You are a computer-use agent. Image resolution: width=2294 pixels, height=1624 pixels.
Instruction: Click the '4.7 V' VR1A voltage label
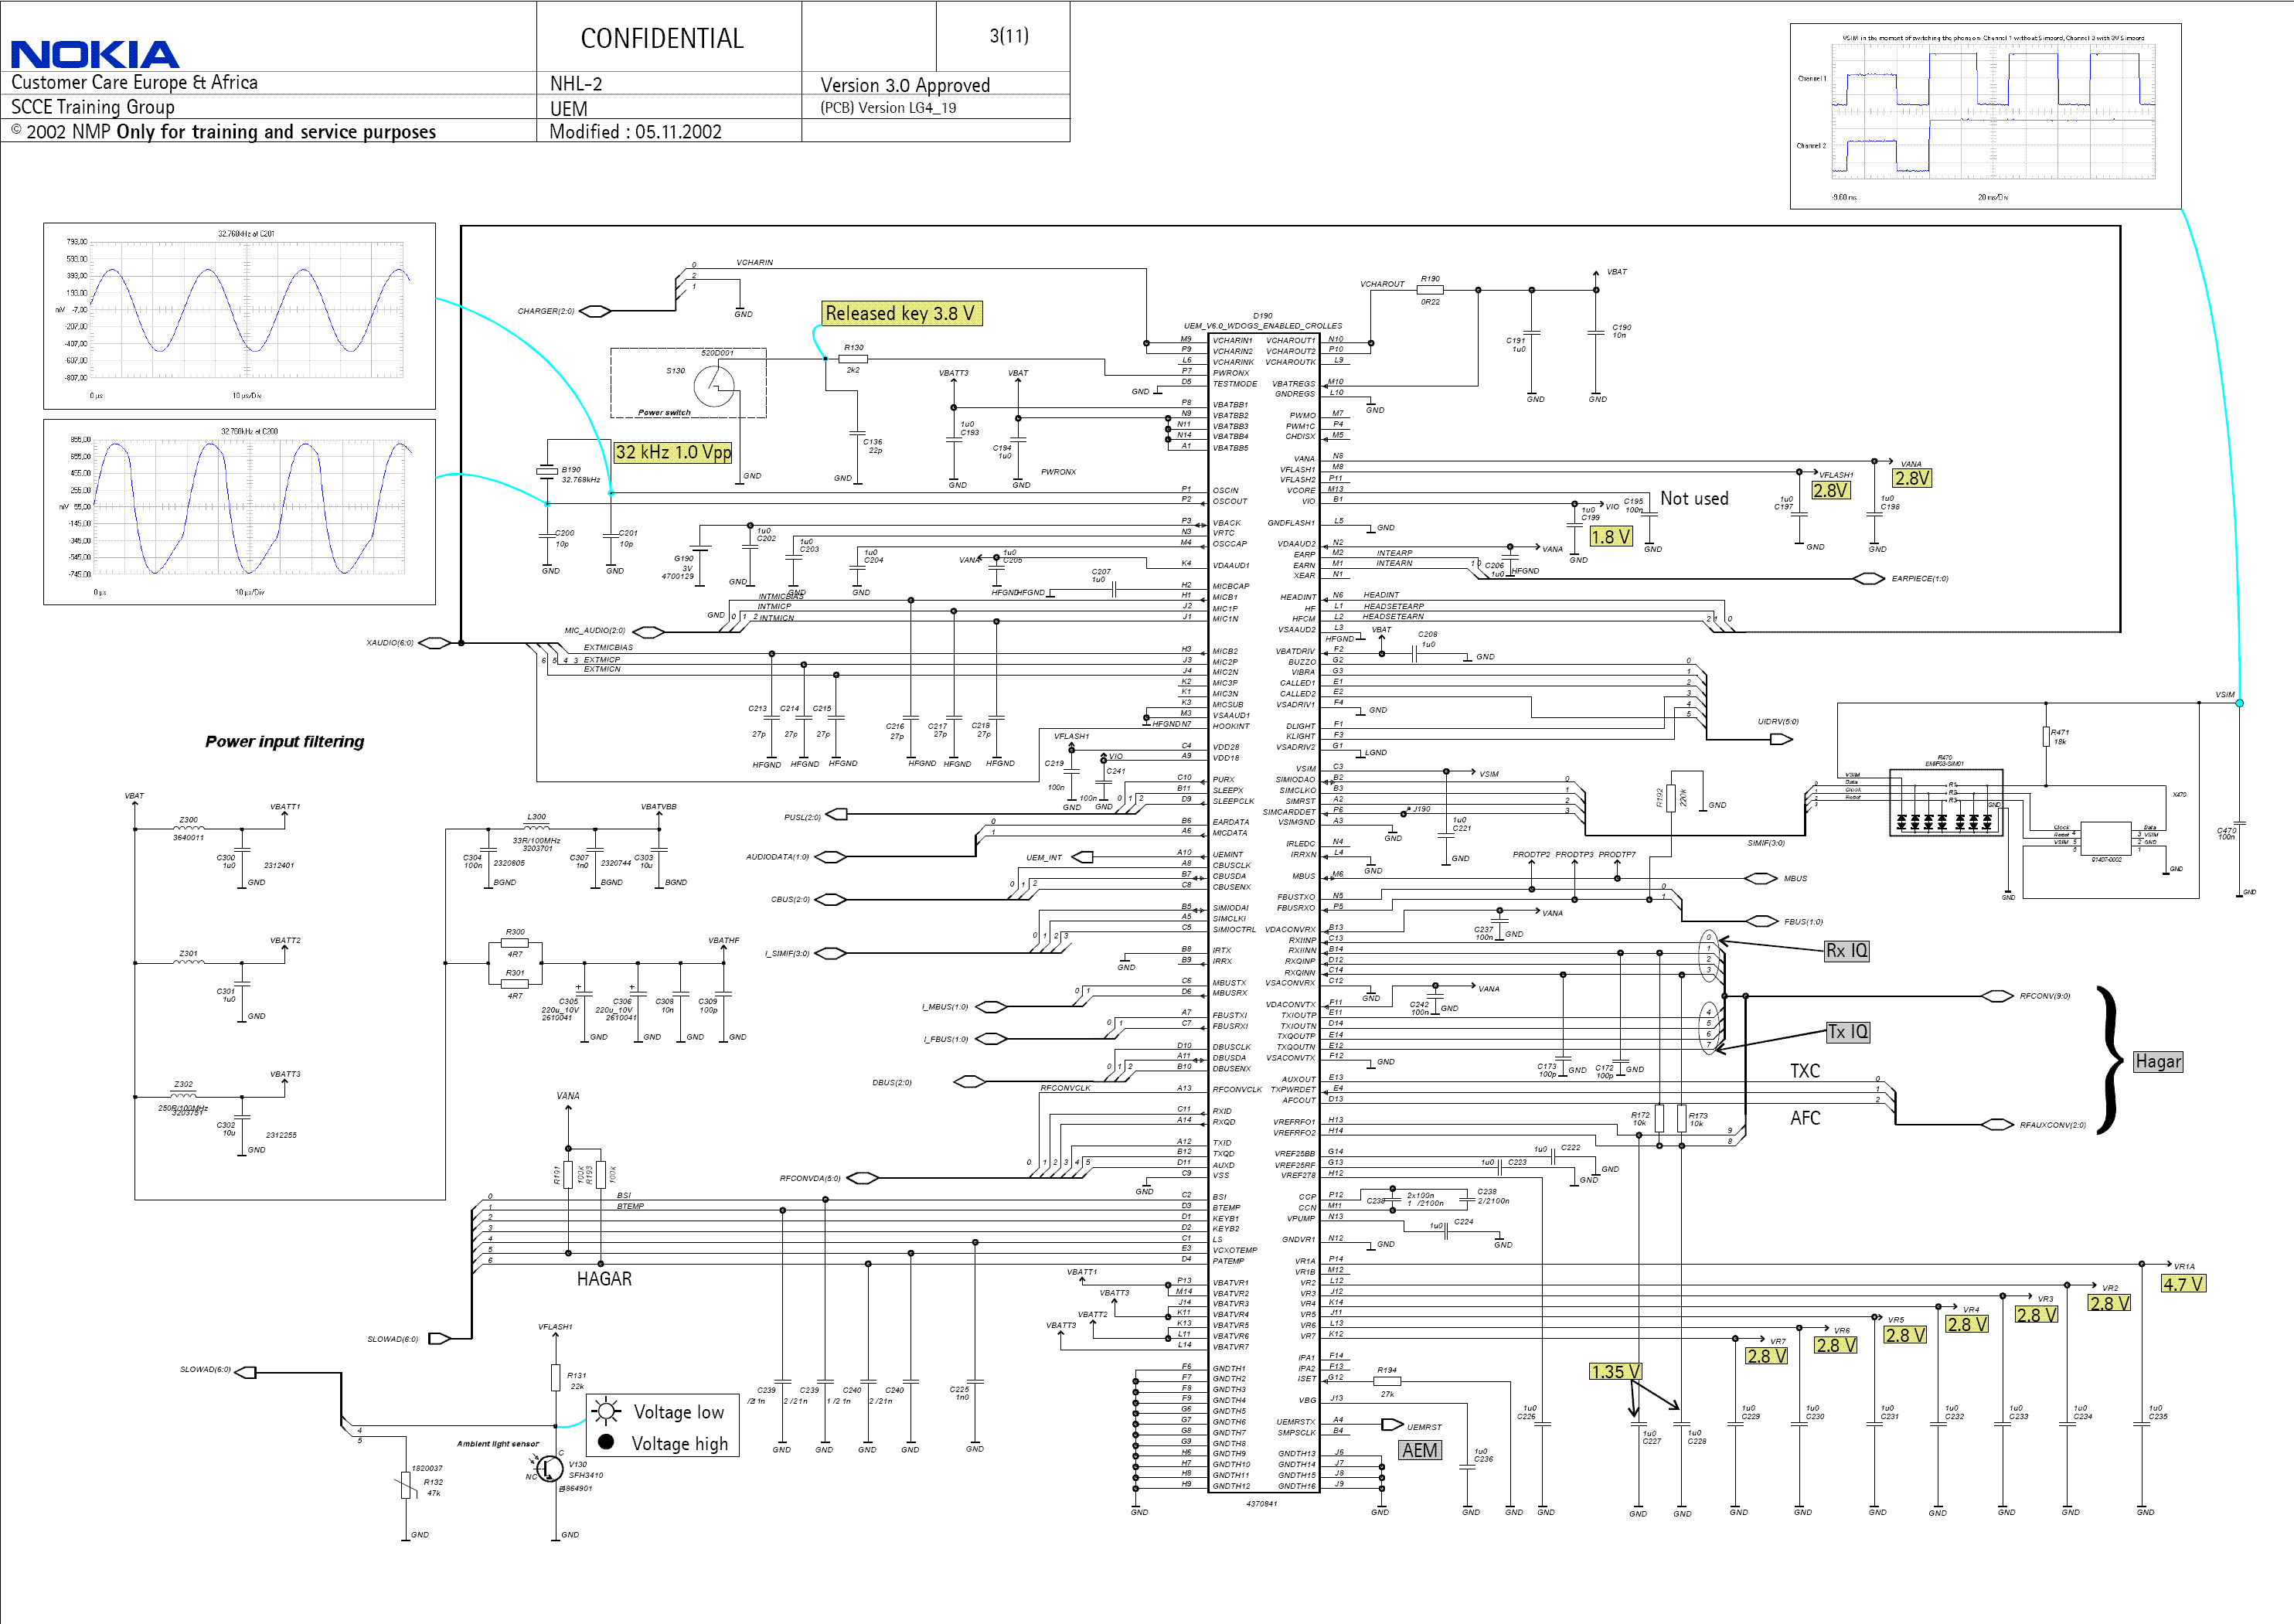click(x=2183, y=1284)
